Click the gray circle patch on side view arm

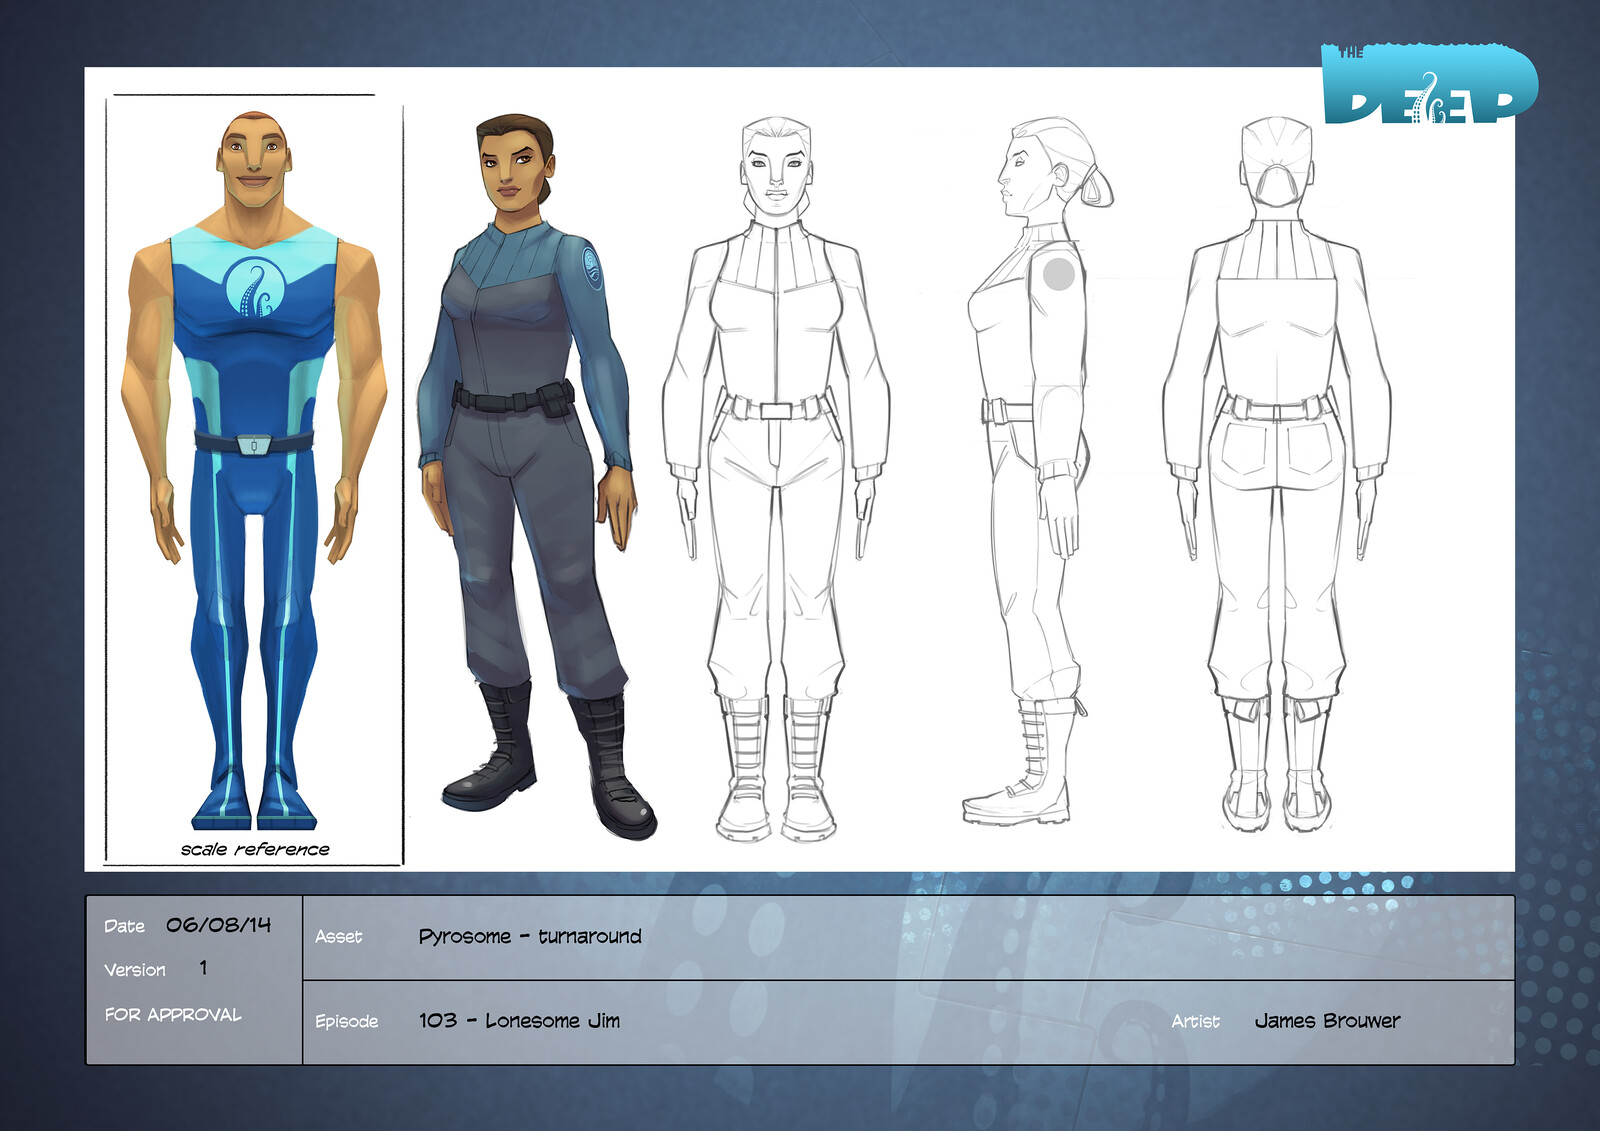(1059, 273)
